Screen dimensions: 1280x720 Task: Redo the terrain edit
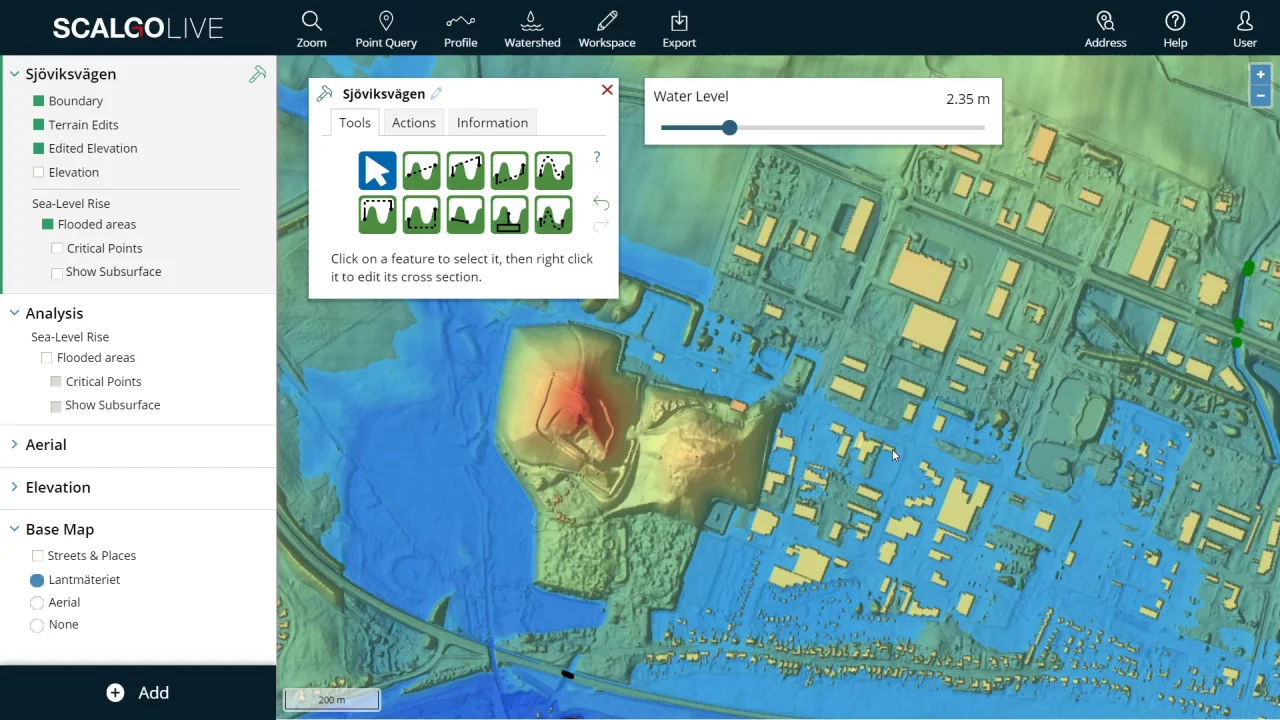[601, 226]
